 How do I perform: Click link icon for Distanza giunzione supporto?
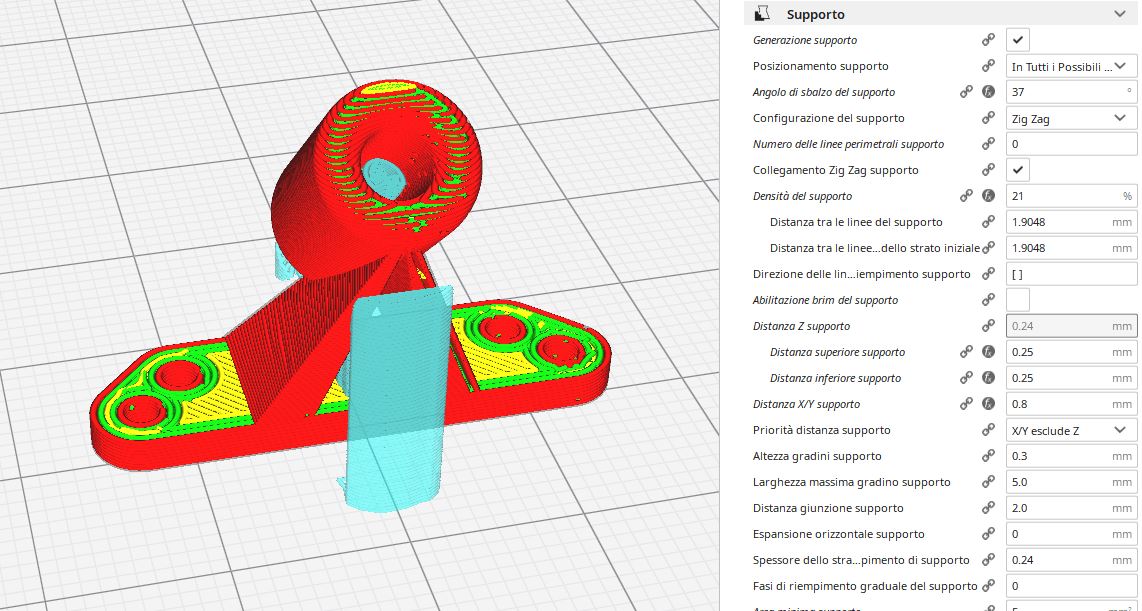tap(988, 508)
